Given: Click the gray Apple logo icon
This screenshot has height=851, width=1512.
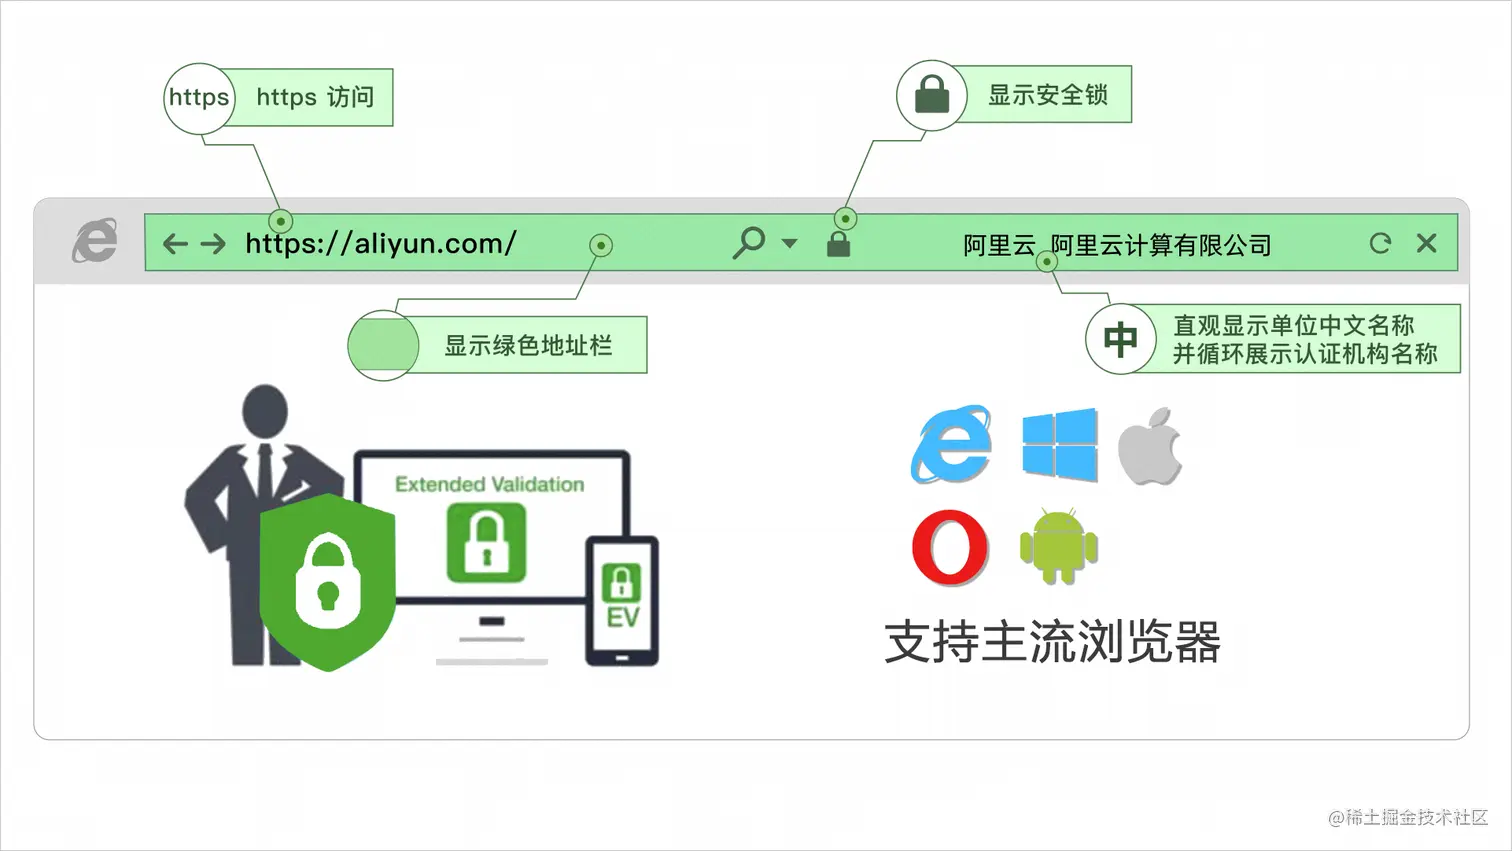Looking at the screenshot, I should (1150, 446).
